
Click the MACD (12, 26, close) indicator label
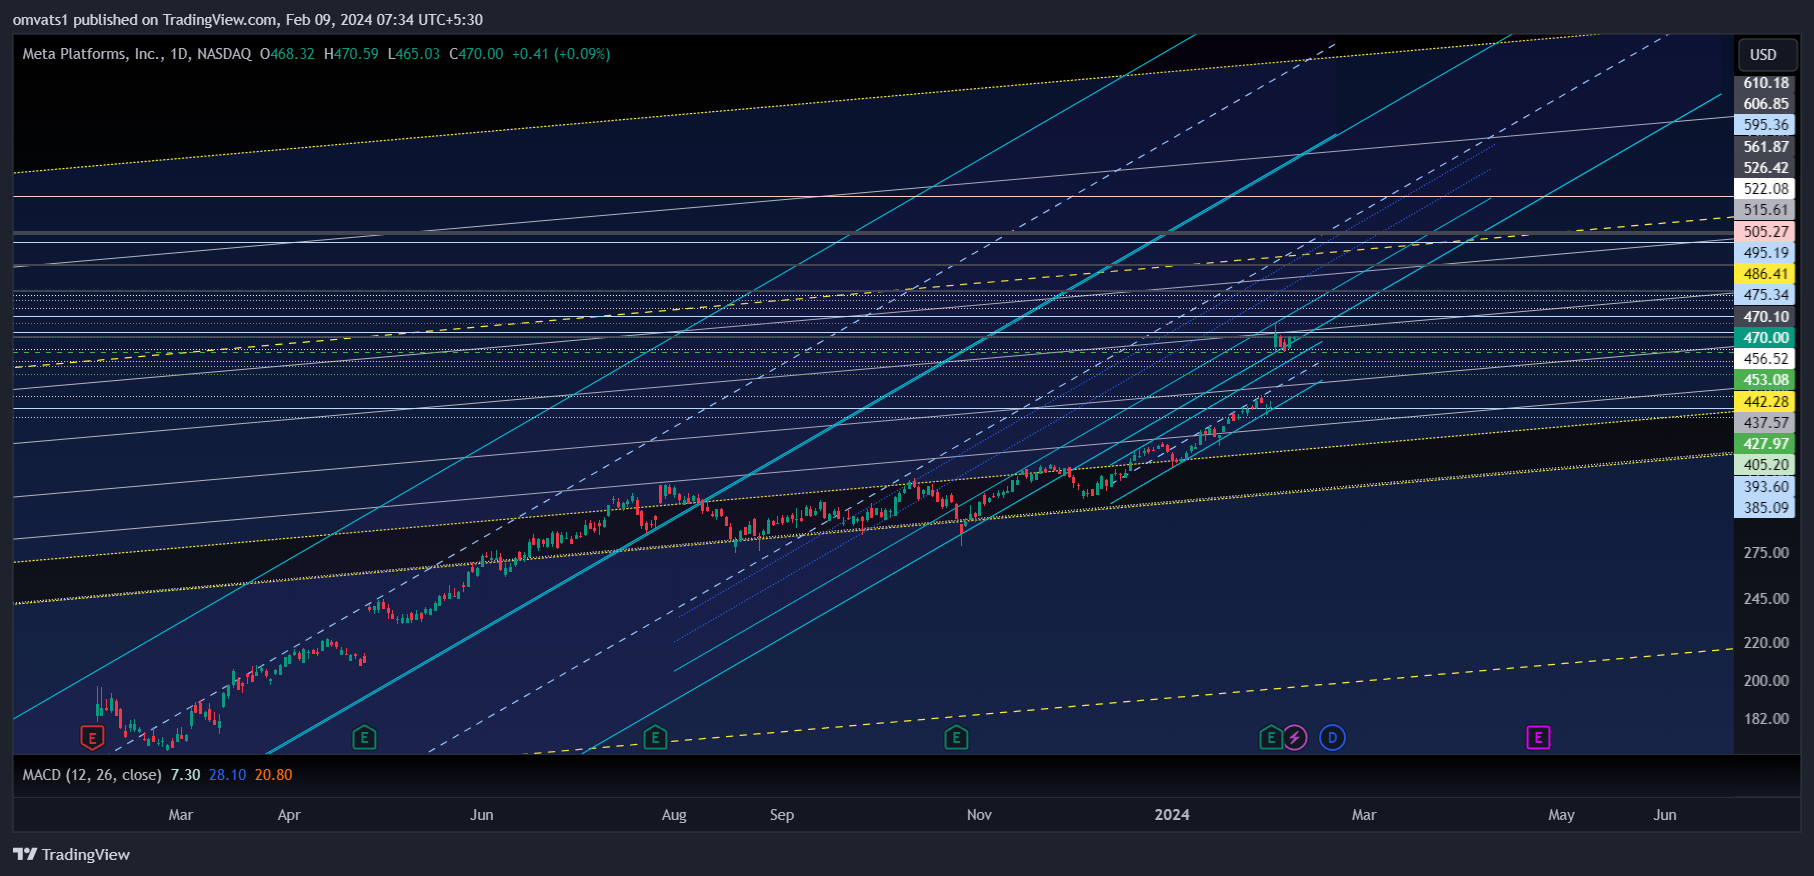(92, 775)
